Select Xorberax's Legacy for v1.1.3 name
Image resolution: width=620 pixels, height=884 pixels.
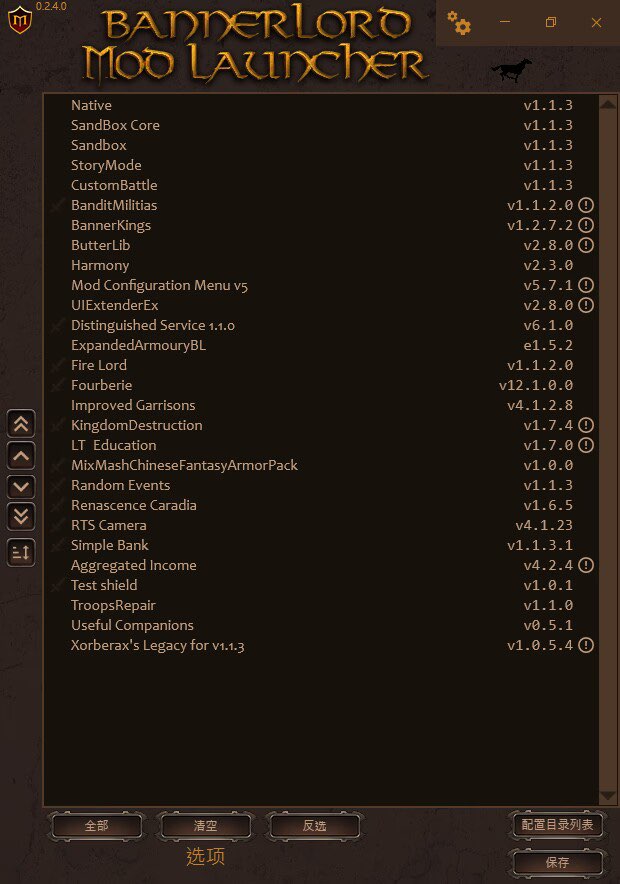(x=158, y=646)
